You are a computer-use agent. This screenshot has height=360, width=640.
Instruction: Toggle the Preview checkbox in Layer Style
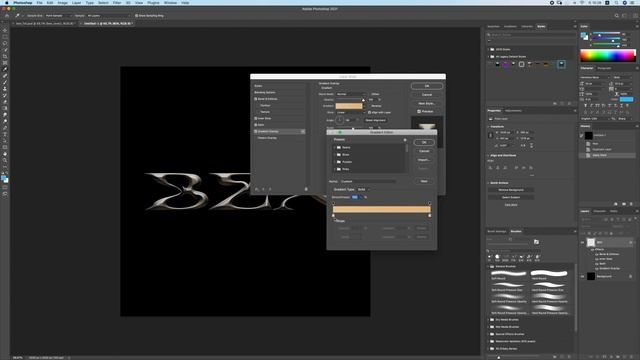click(419, 111)
